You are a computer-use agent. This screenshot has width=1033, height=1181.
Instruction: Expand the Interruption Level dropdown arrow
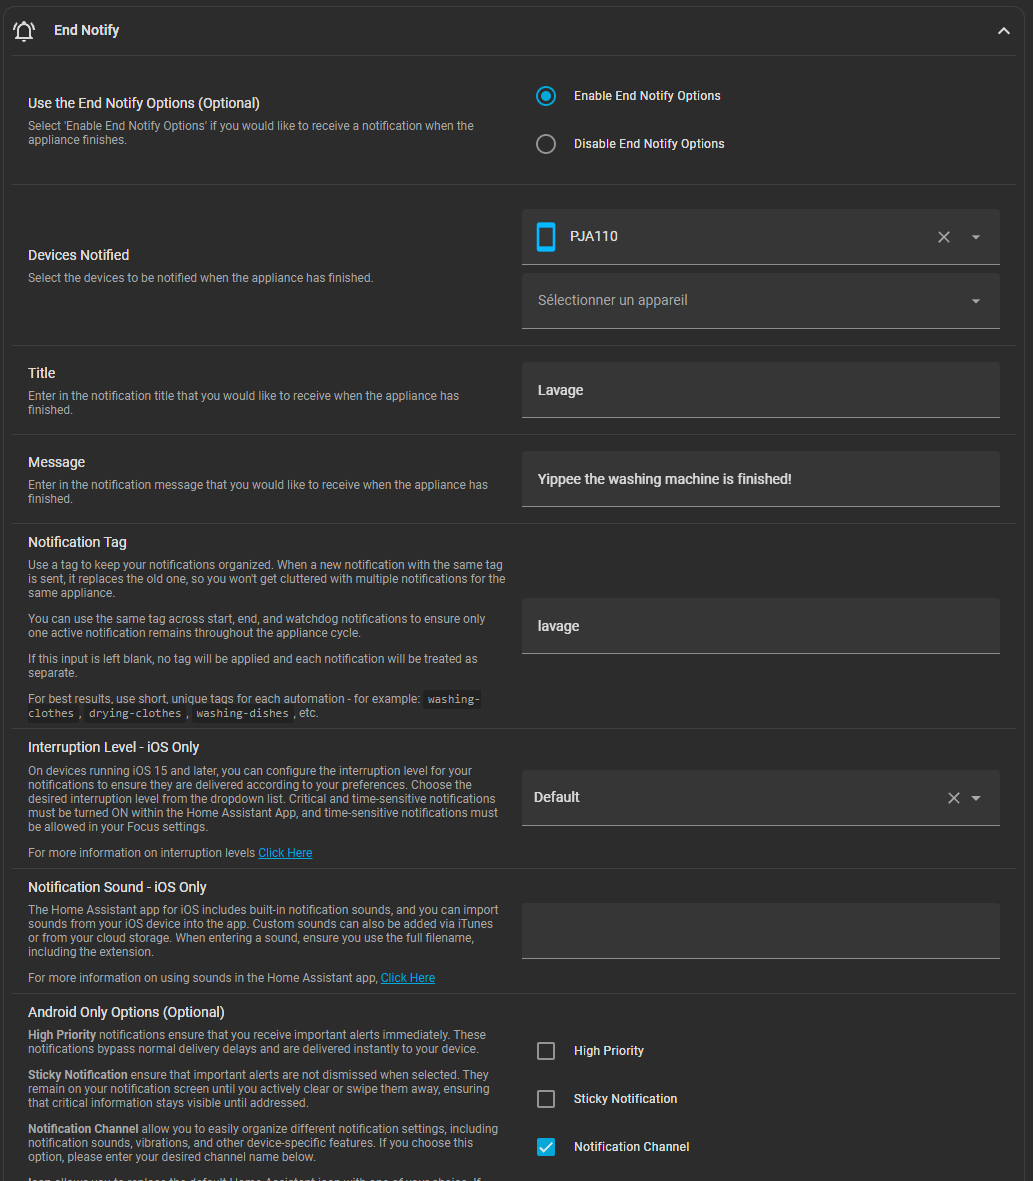click(977, 798)
